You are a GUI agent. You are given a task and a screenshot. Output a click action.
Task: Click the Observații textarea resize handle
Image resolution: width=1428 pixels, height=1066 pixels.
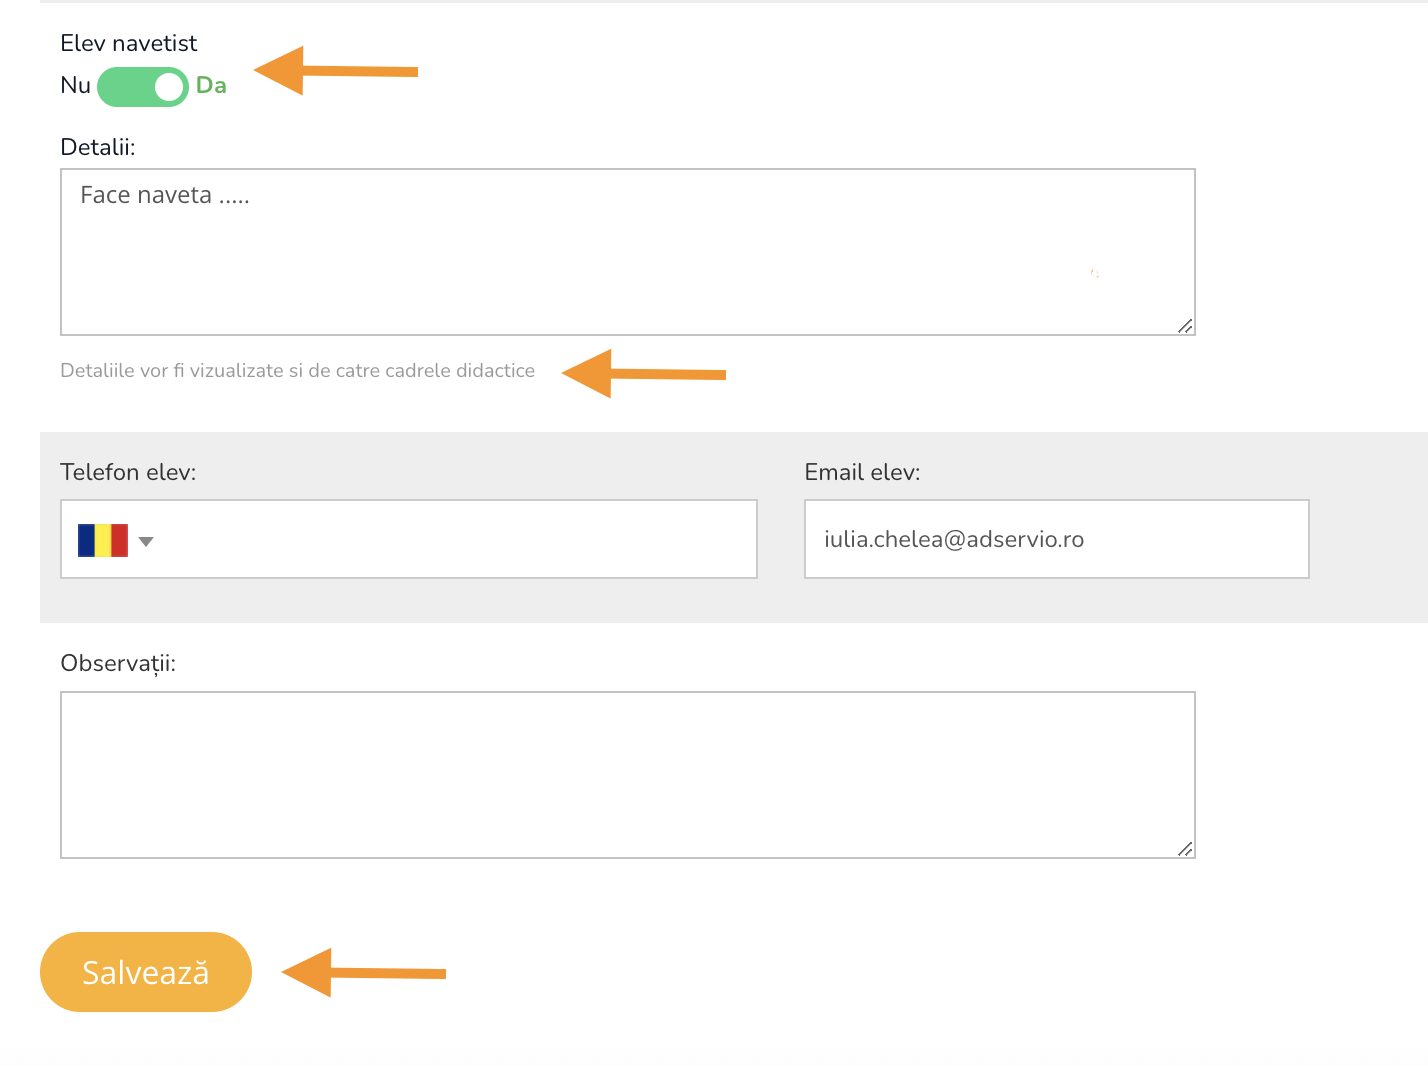pyautogui.click(x=1185, y=849)
